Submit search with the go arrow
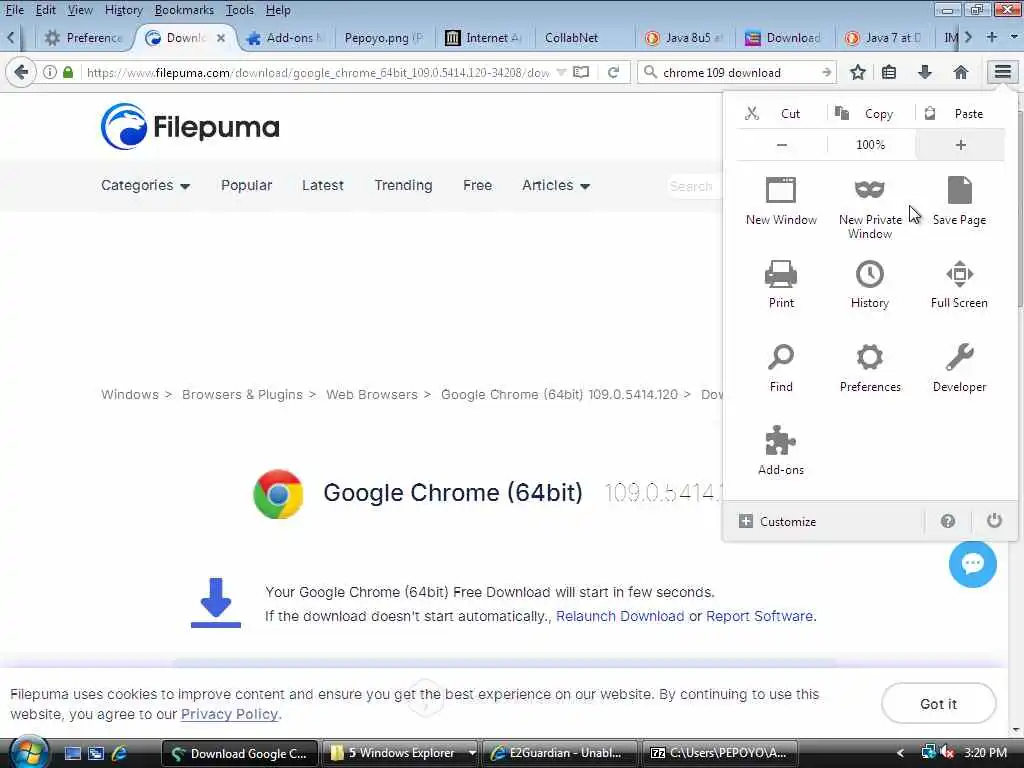This screenshot has height=768, width=1024. click(826, 72)
